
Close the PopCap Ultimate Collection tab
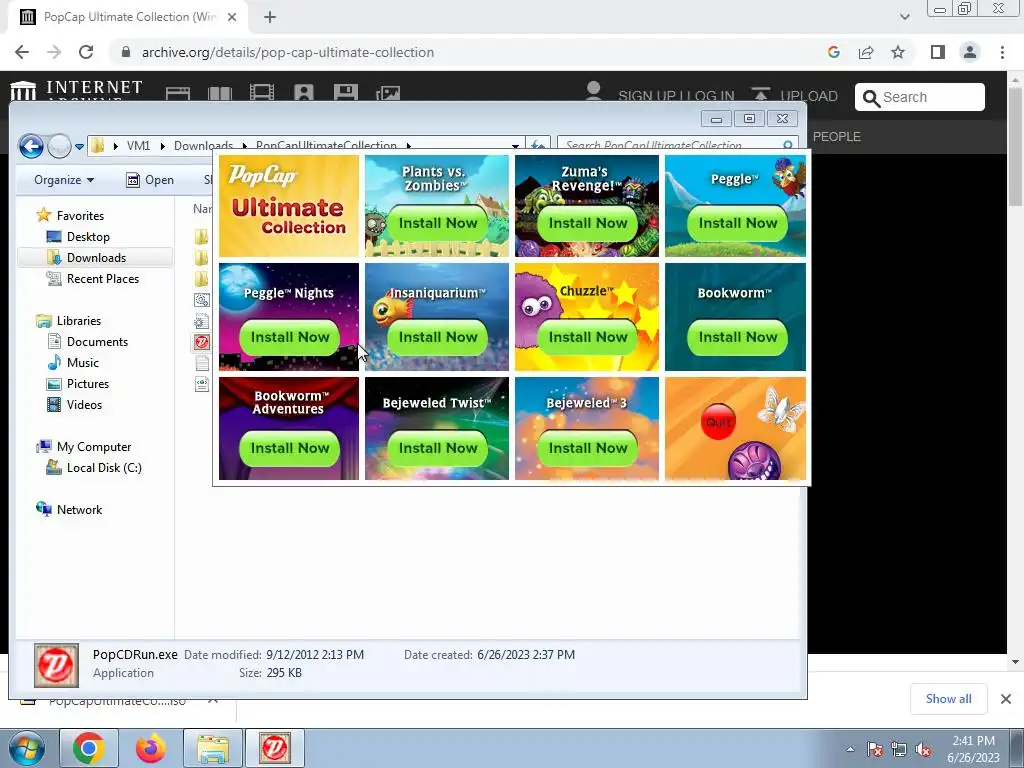(x=232, y=17)
